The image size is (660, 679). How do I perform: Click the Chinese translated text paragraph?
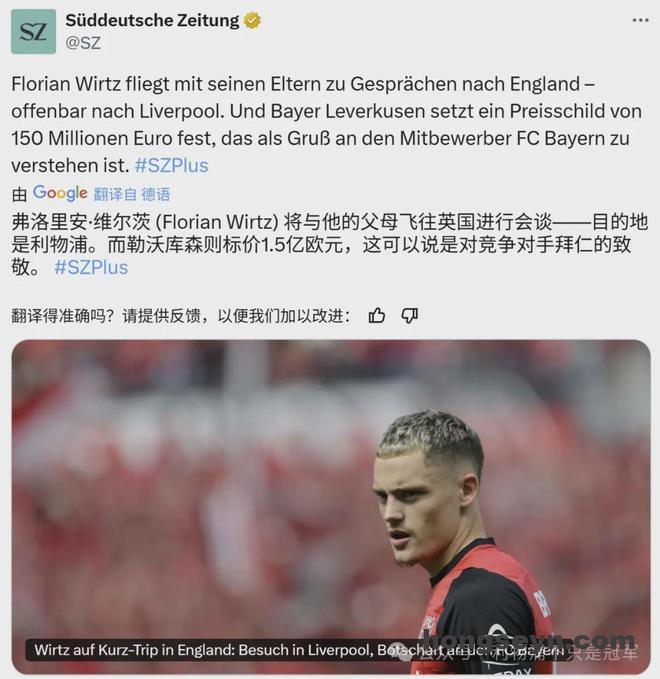pyautogui.click(x=330, y=245)
